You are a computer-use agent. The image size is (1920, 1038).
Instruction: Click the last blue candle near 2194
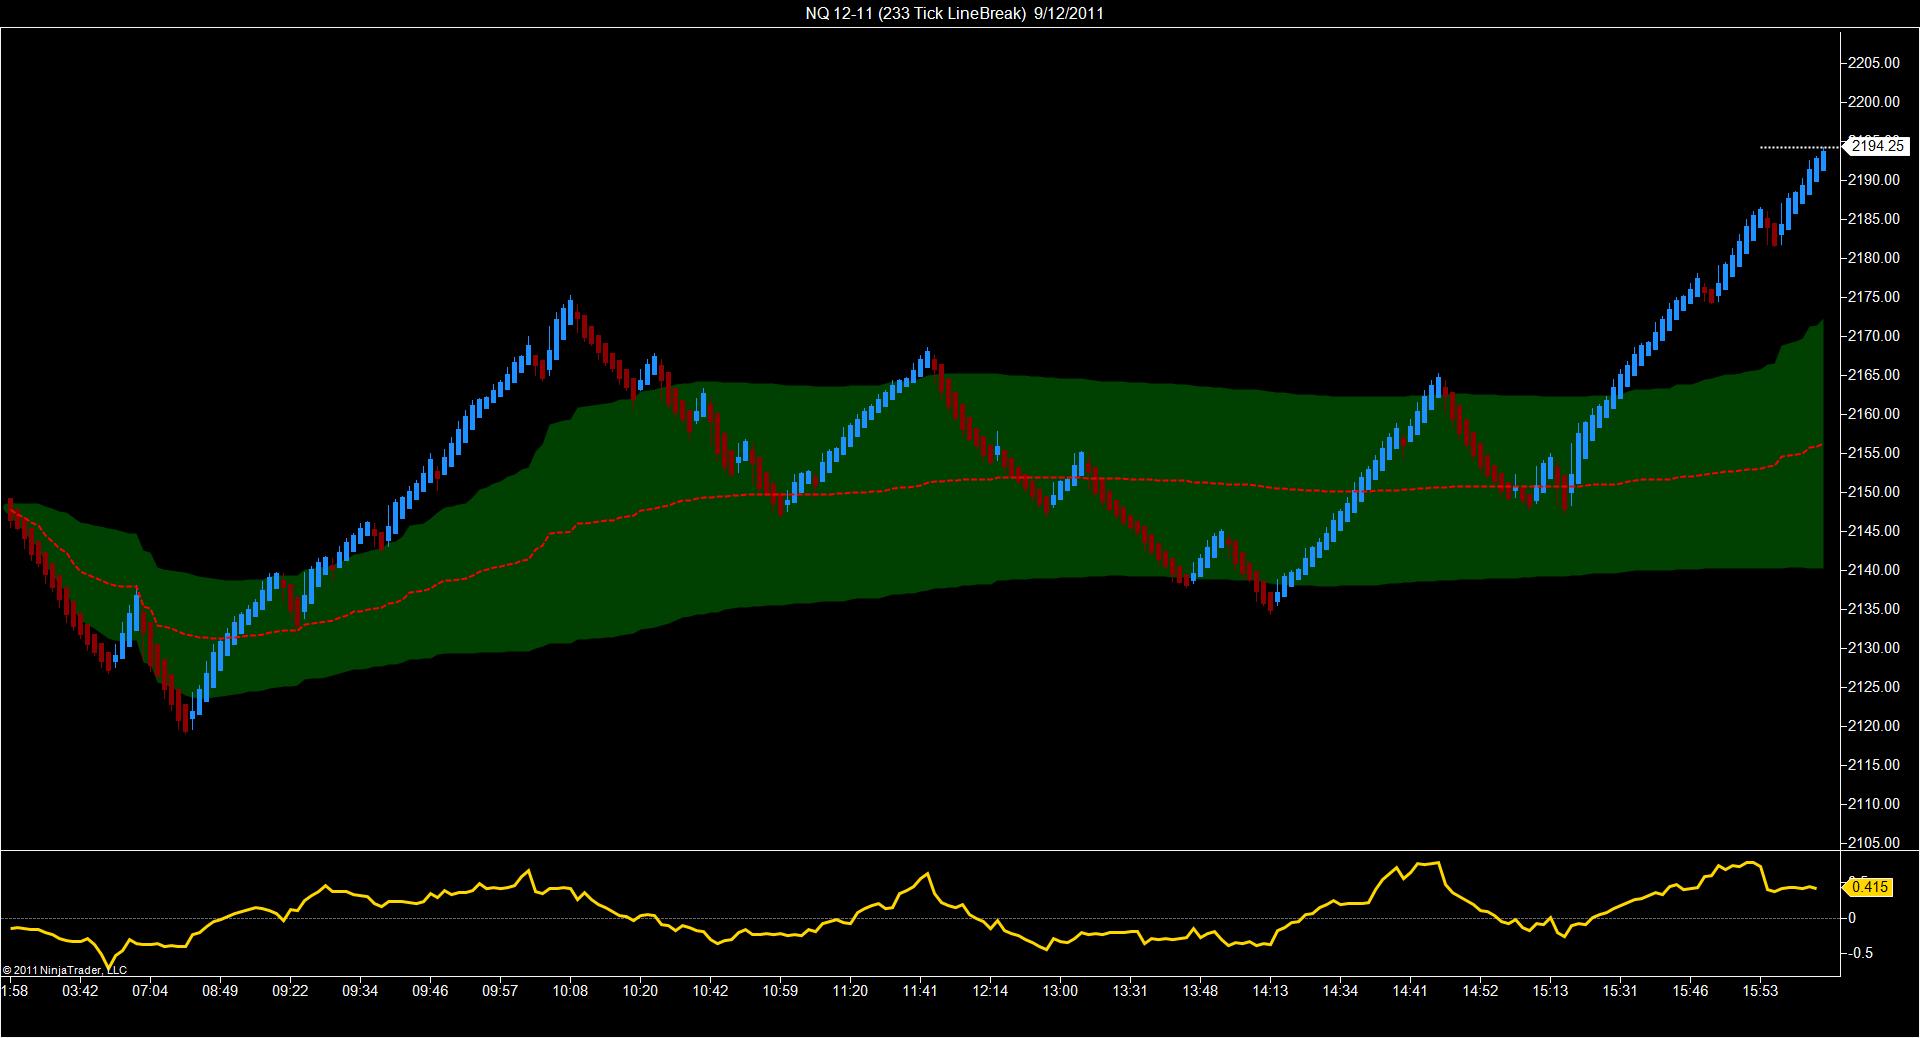coord(1823,160)
